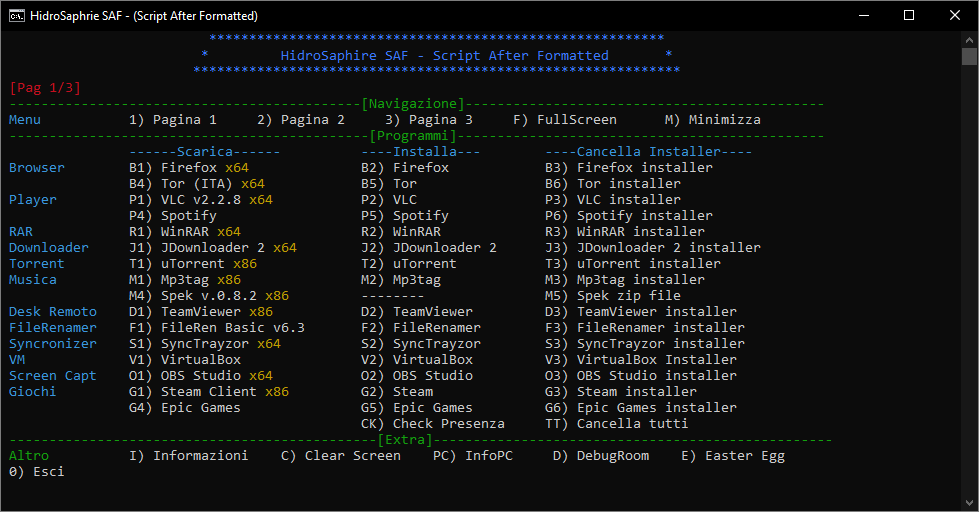The width and height of the screenshot is (979, 512).
Task: Click 'P1) VLC v2.2.8 x64' entry
Action: [201, 200]
